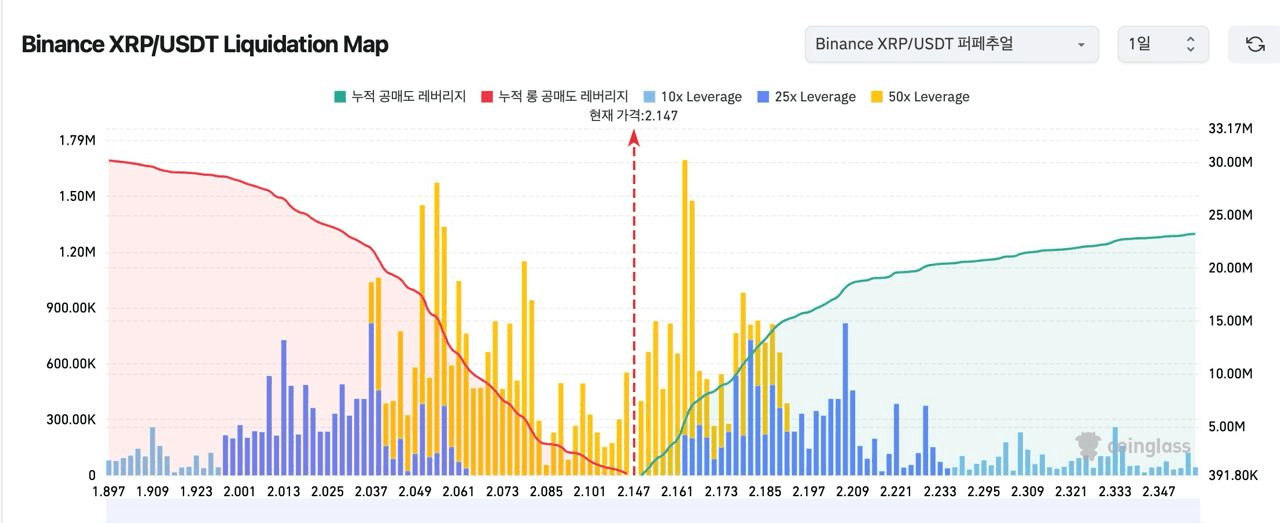This screenshot has width=1280, height=523.
Task: Click the 1.897 price axis label
Action: [x=107, y=492]
